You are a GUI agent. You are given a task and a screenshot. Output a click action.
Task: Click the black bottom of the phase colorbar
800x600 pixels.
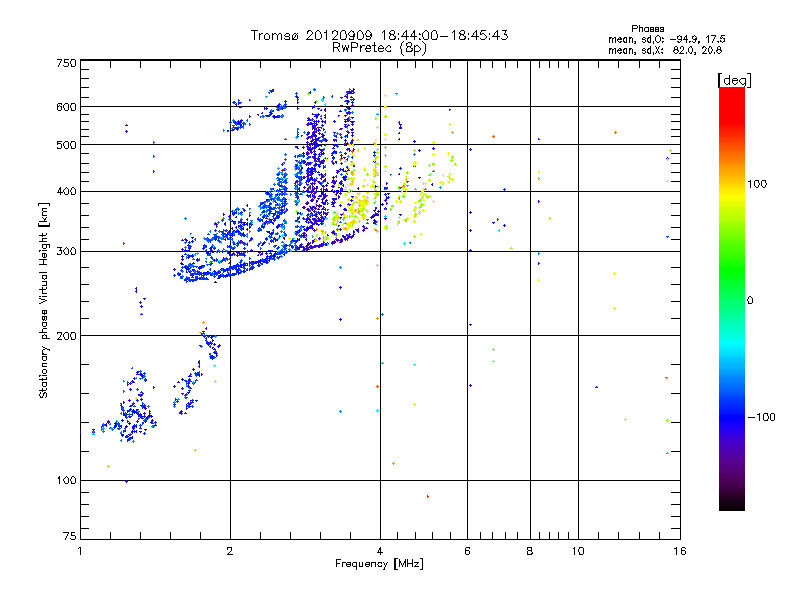[732, 504]
